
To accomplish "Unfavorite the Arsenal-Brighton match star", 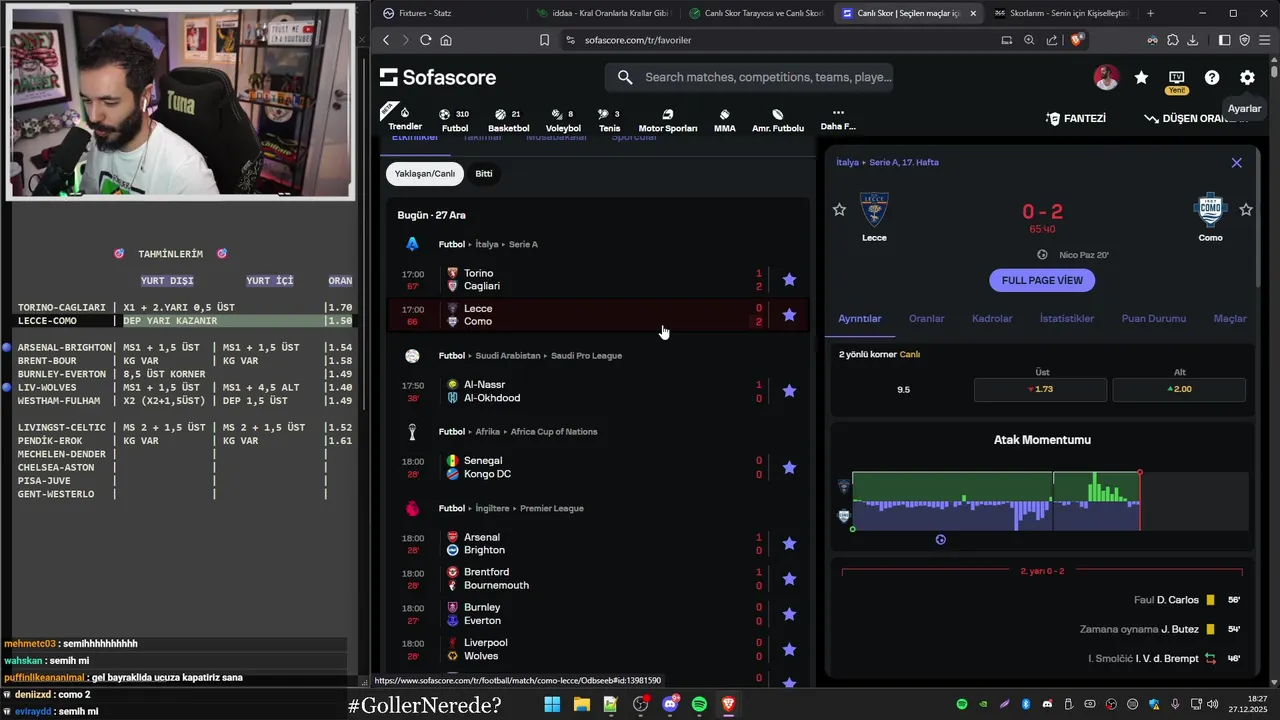I will click(x=789, y=544).
